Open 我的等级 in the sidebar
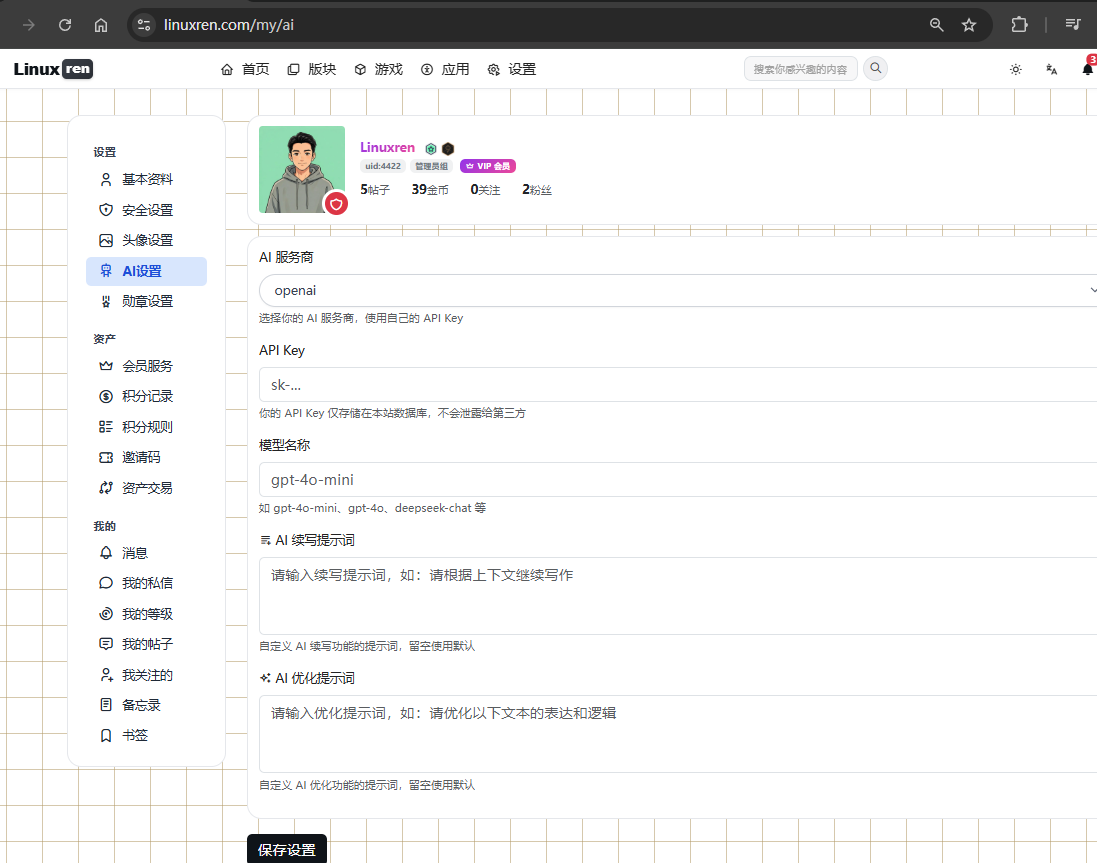The width and height of the screenshot is (1097, 863). point(146,614)
